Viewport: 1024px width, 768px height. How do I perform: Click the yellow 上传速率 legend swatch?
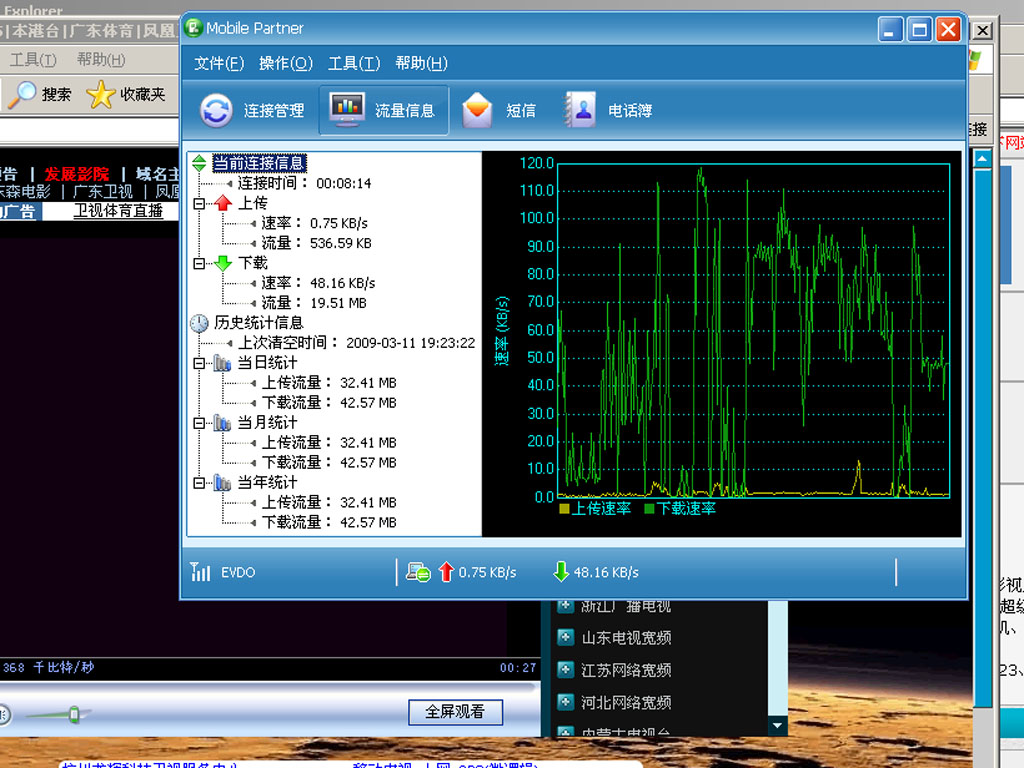tap(565, 508)
